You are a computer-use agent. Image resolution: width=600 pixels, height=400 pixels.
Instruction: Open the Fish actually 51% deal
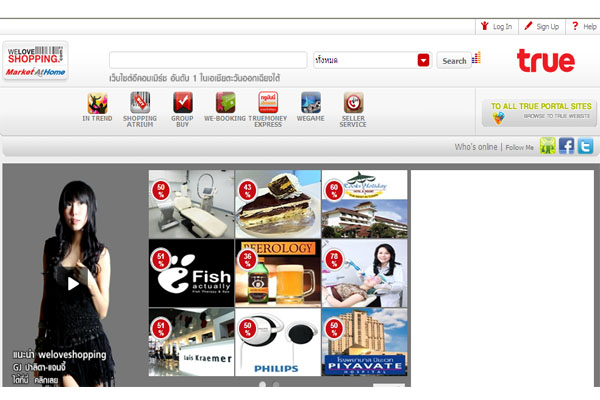pyautogui.click(x=191, y=273)
